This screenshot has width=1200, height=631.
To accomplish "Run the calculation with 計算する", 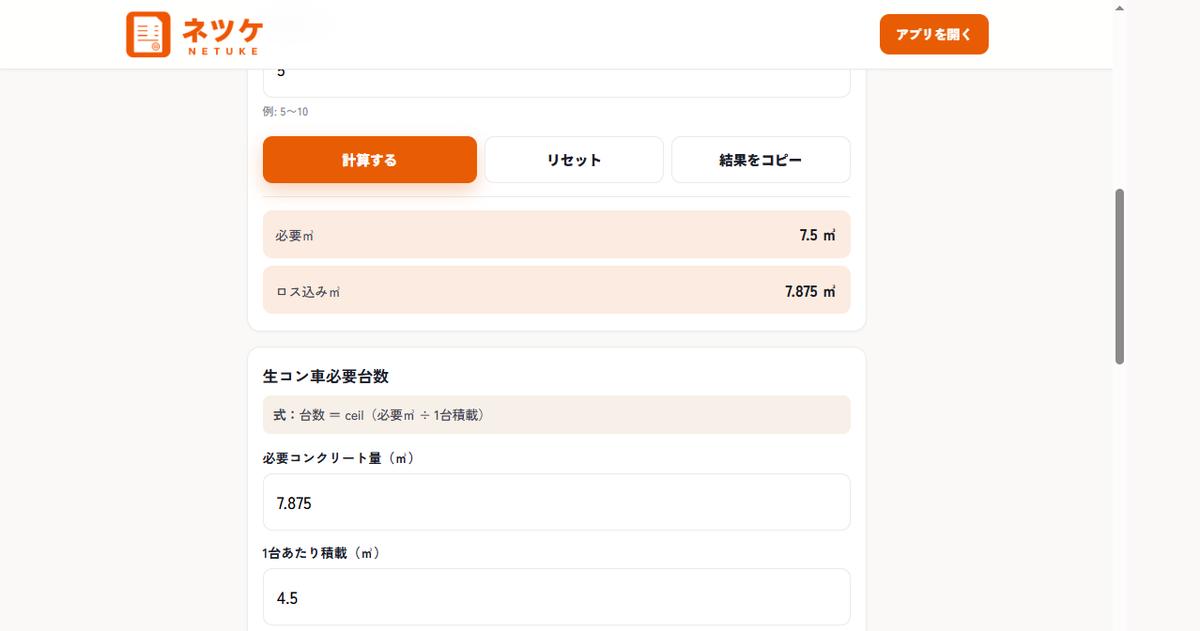I will pyautogui.click(x=370, y=160).
